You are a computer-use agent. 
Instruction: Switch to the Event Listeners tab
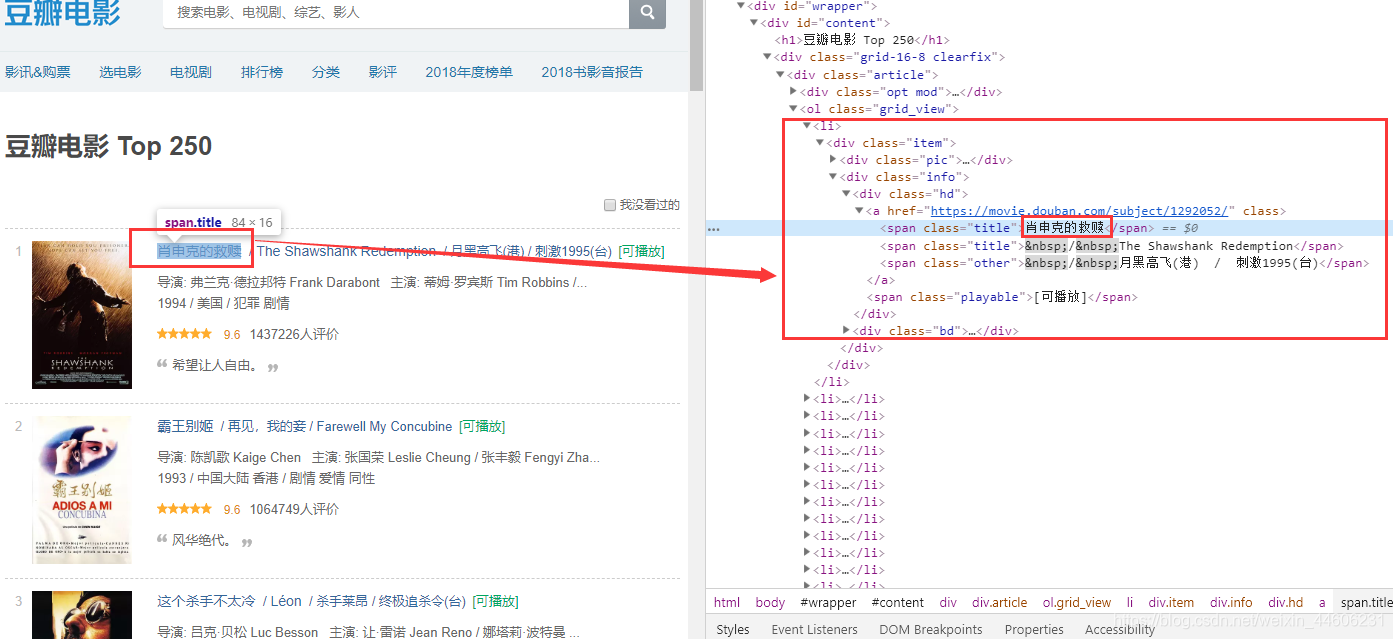814,629
